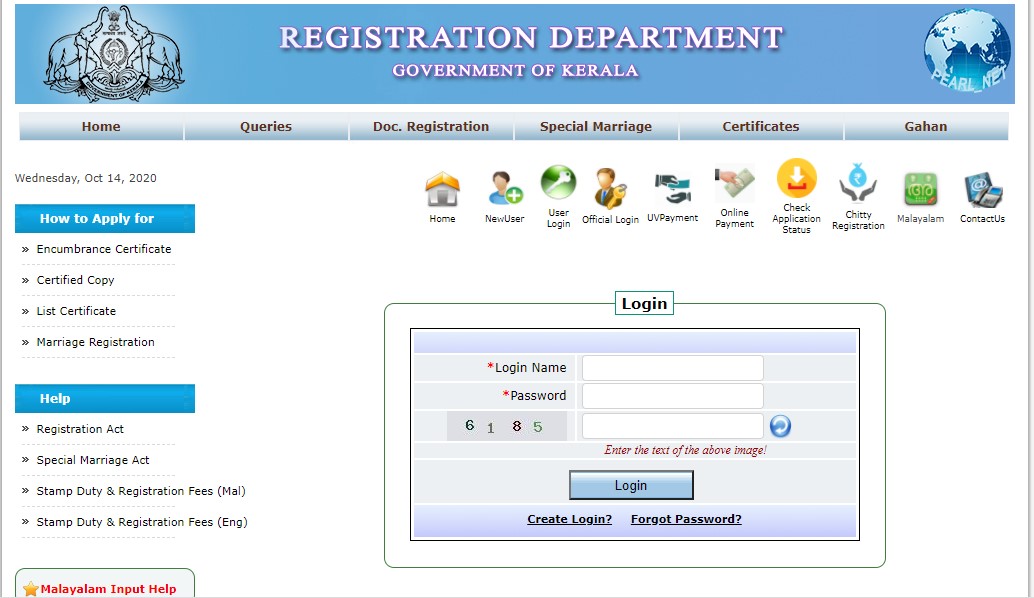1034x598 pixels.
Task: Open the Queries menu
Action: pos(266,127)
